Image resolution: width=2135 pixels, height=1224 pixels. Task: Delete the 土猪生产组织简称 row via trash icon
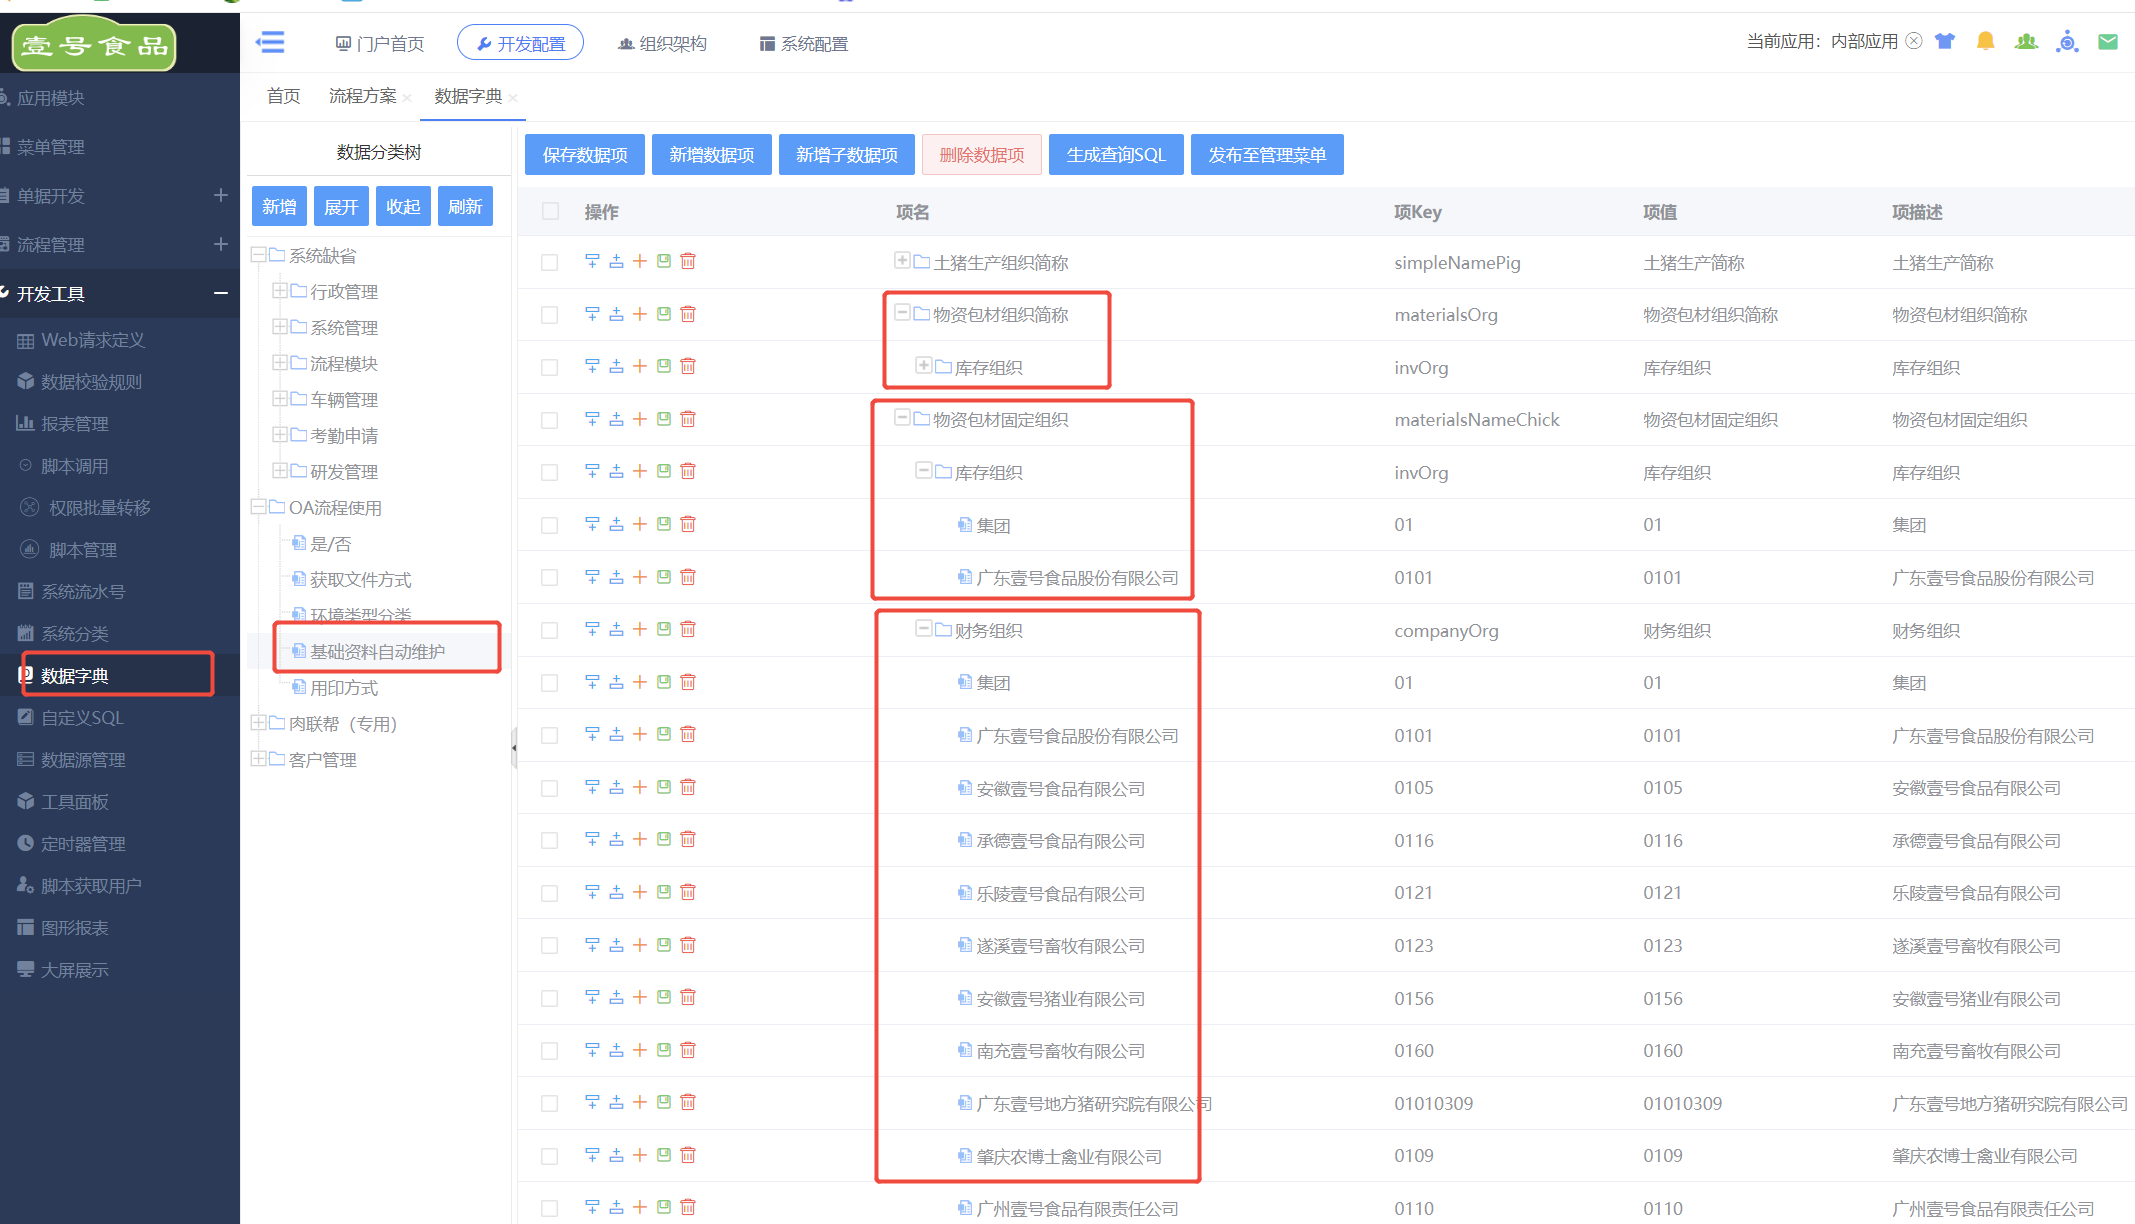tap(688, 261)
